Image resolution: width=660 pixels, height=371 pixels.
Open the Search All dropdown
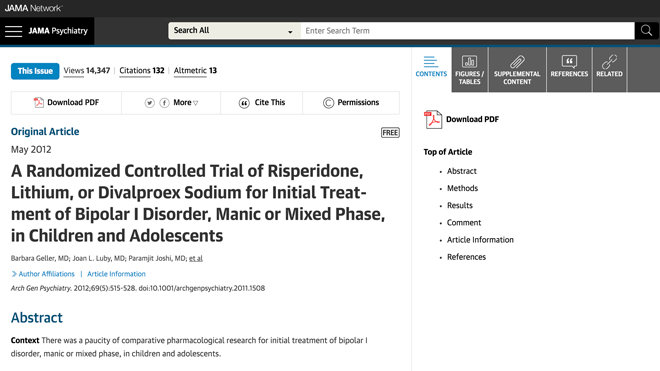click(234, 31)
